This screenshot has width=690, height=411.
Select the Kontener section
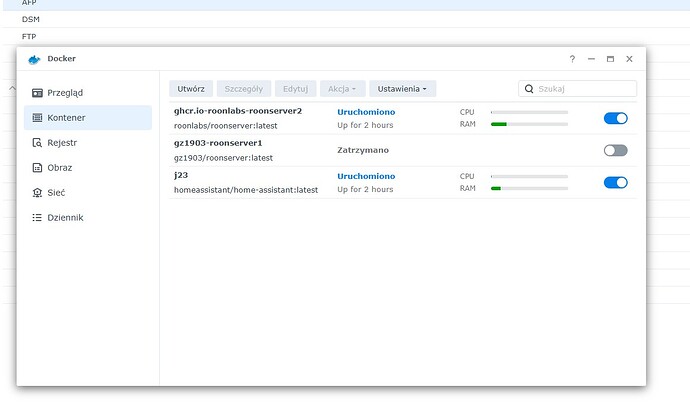click(88, 117)
